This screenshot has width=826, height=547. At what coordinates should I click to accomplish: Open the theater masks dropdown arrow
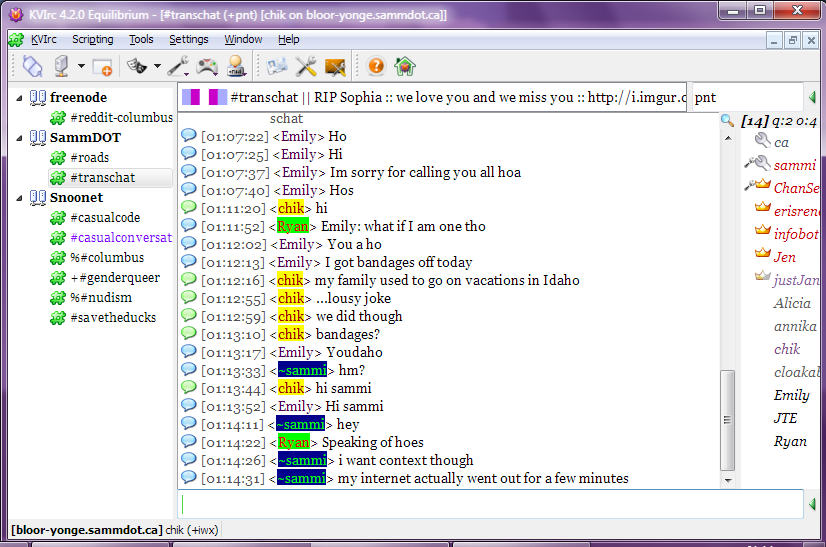157,66
